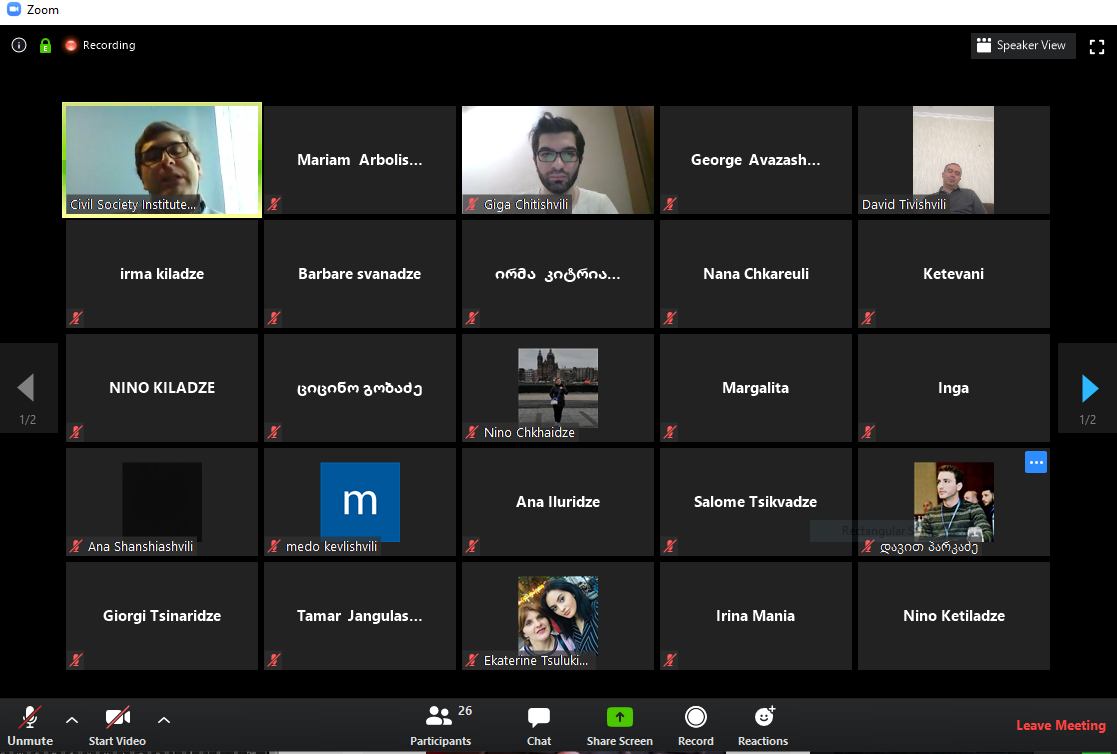Click Margalita participant name
This screenshot has height=754, width=1117.
click(x=756, y=388)
